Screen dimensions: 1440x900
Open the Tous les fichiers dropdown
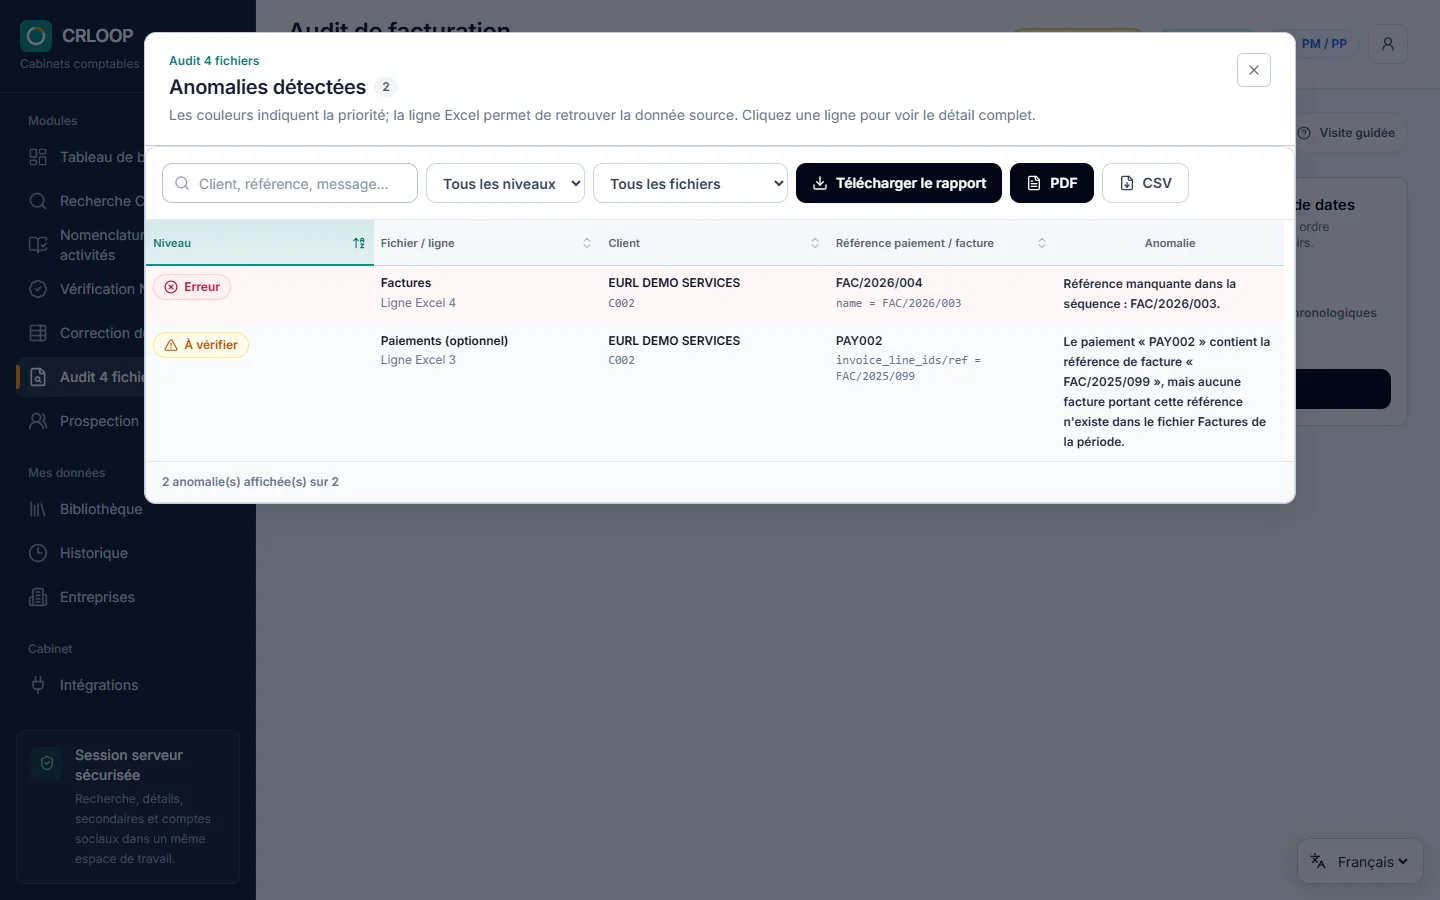point(690,183)
